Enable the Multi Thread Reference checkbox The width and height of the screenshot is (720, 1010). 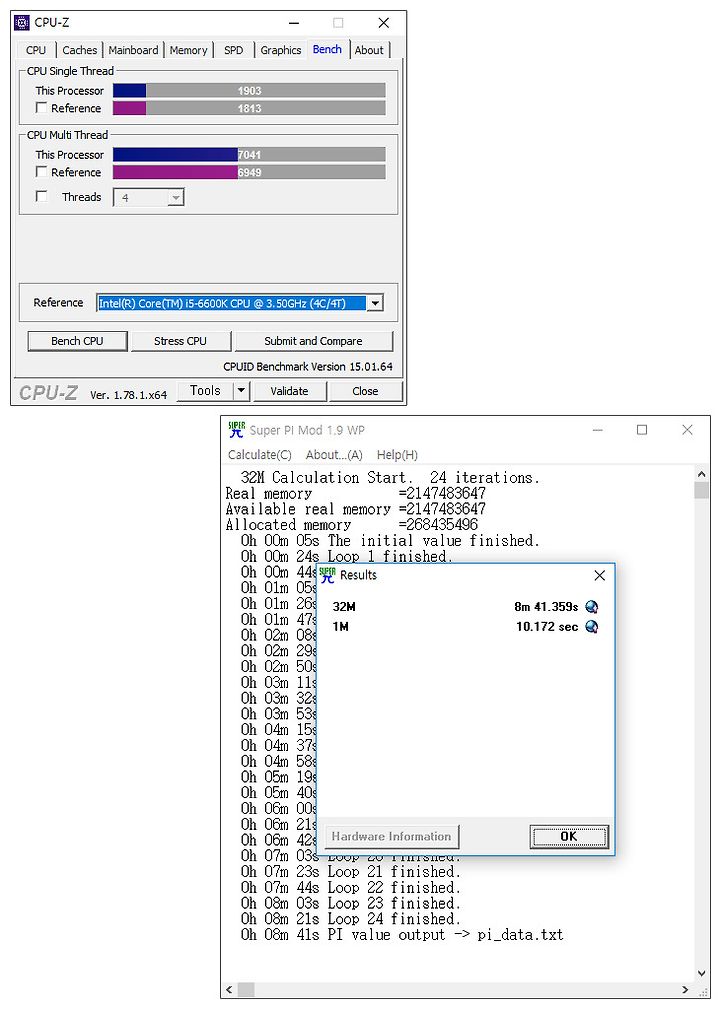pyautogui.click(x=41, y=171)
